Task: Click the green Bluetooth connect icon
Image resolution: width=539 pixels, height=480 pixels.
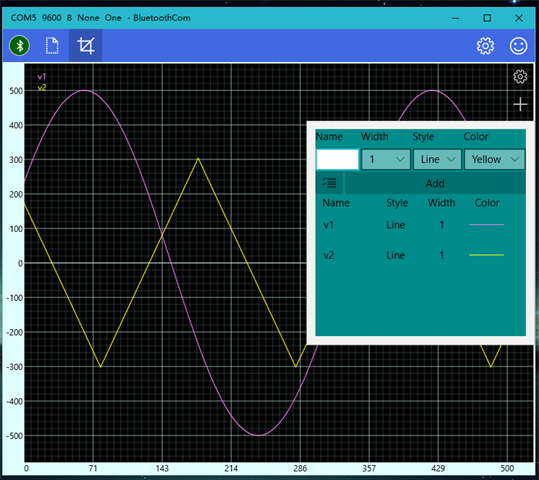Action: [19, 45]
